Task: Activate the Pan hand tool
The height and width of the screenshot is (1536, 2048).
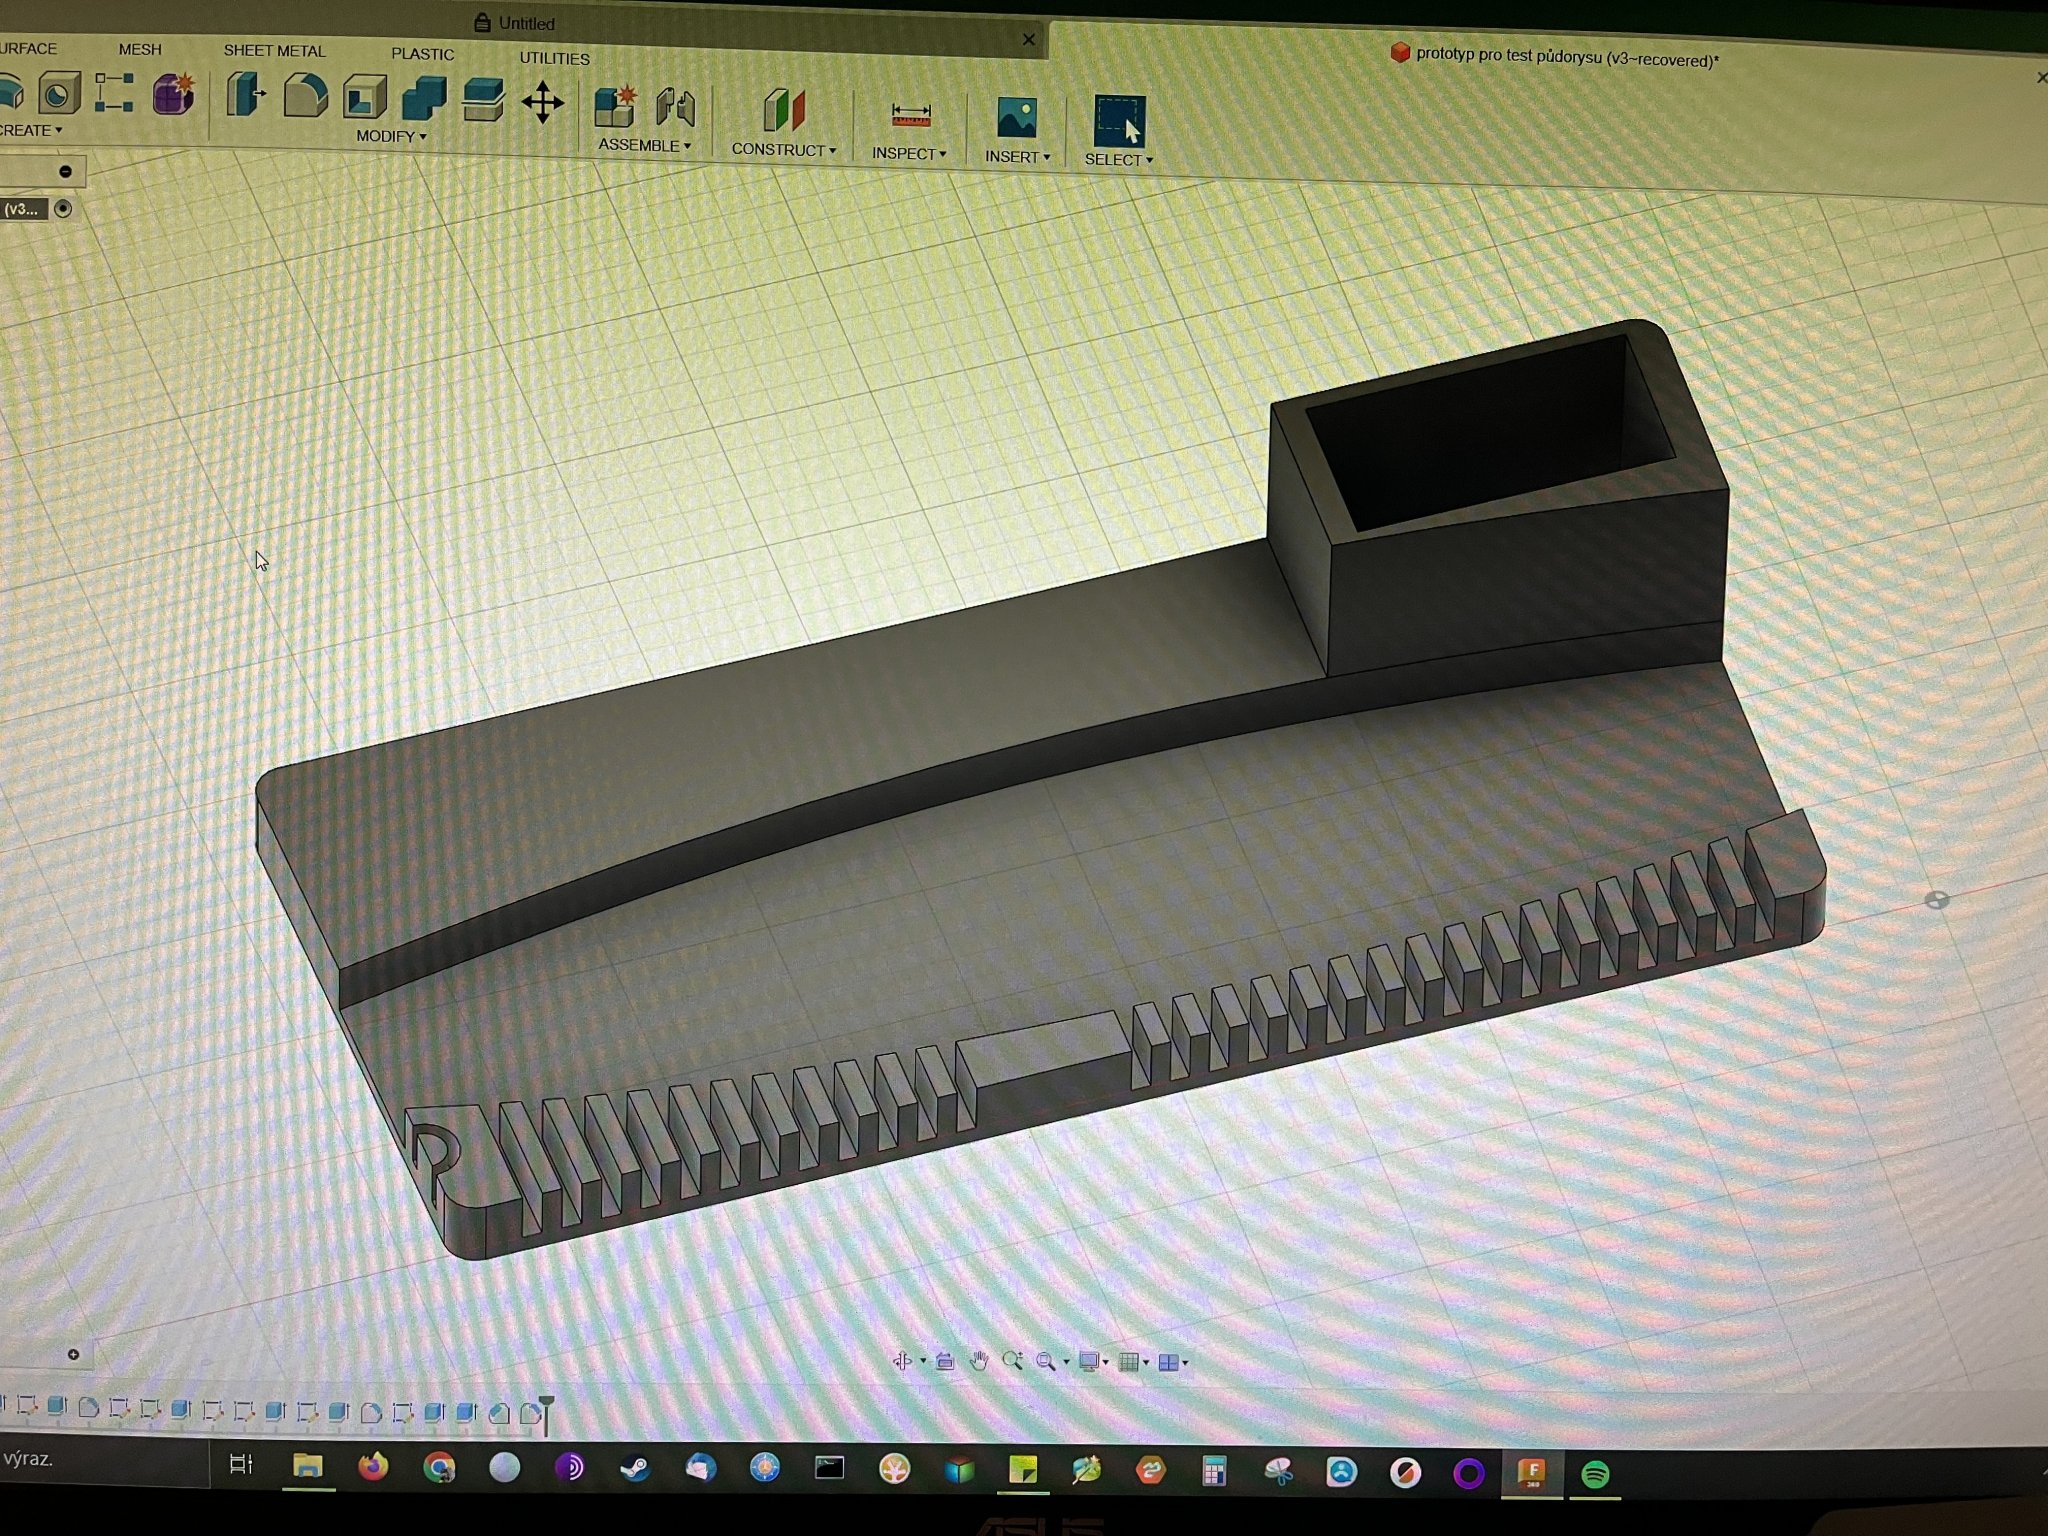Action: (978, 1361)
